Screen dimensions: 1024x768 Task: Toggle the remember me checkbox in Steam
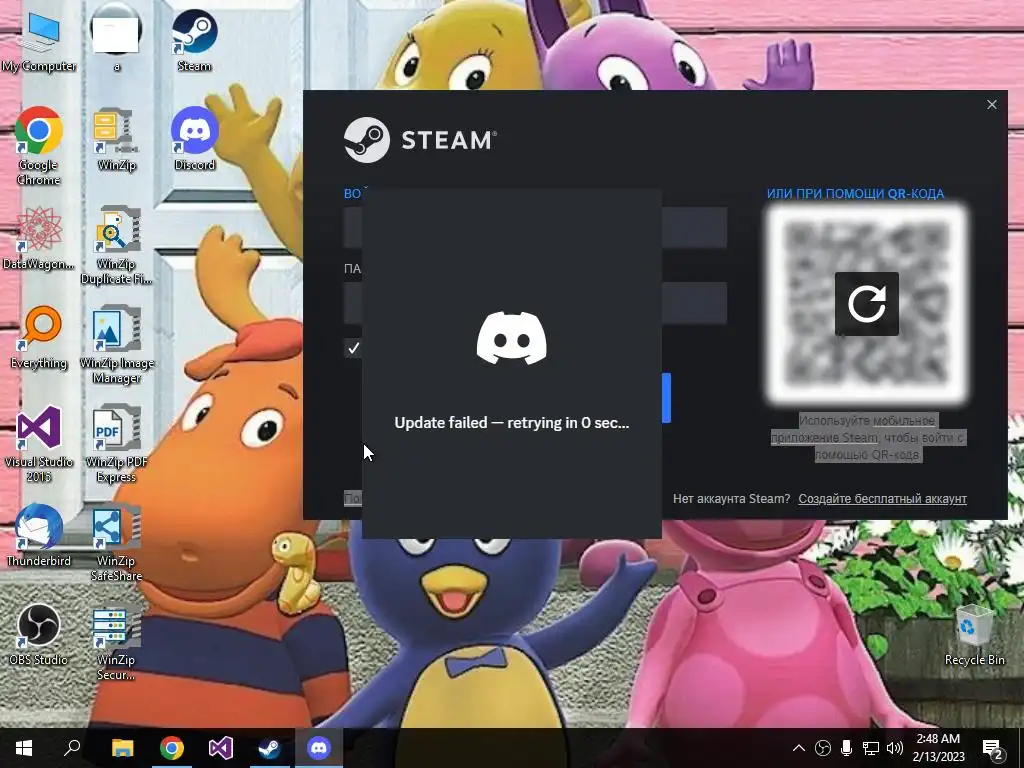353,348
